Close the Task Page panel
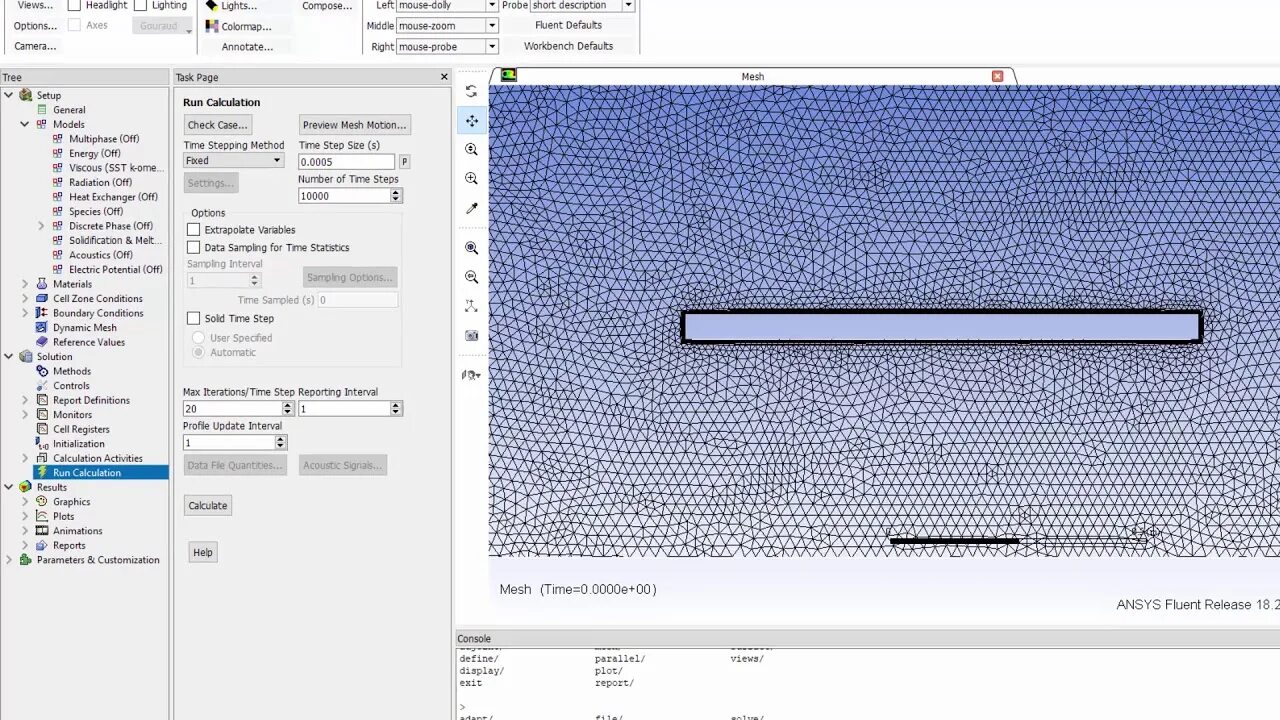The image size is (1280, 720). pyautogui.click(x=444, y=77)
